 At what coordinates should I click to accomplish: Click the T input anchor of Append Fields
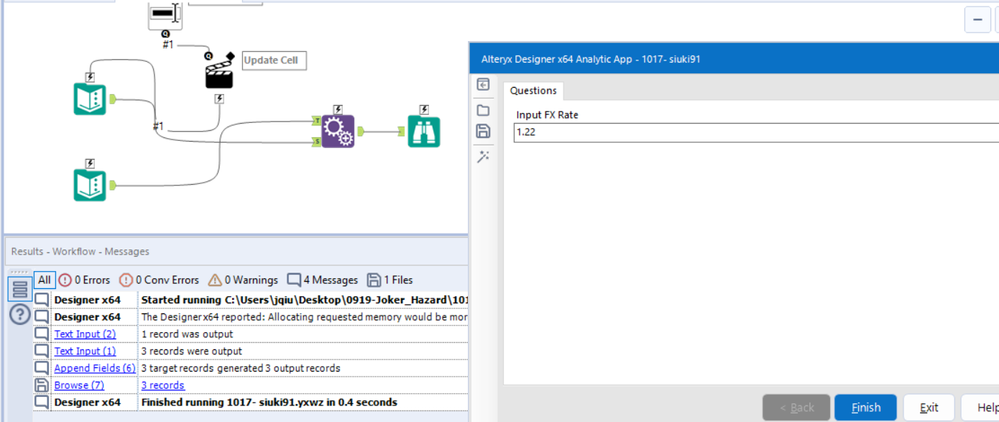[x=317, y=121]
